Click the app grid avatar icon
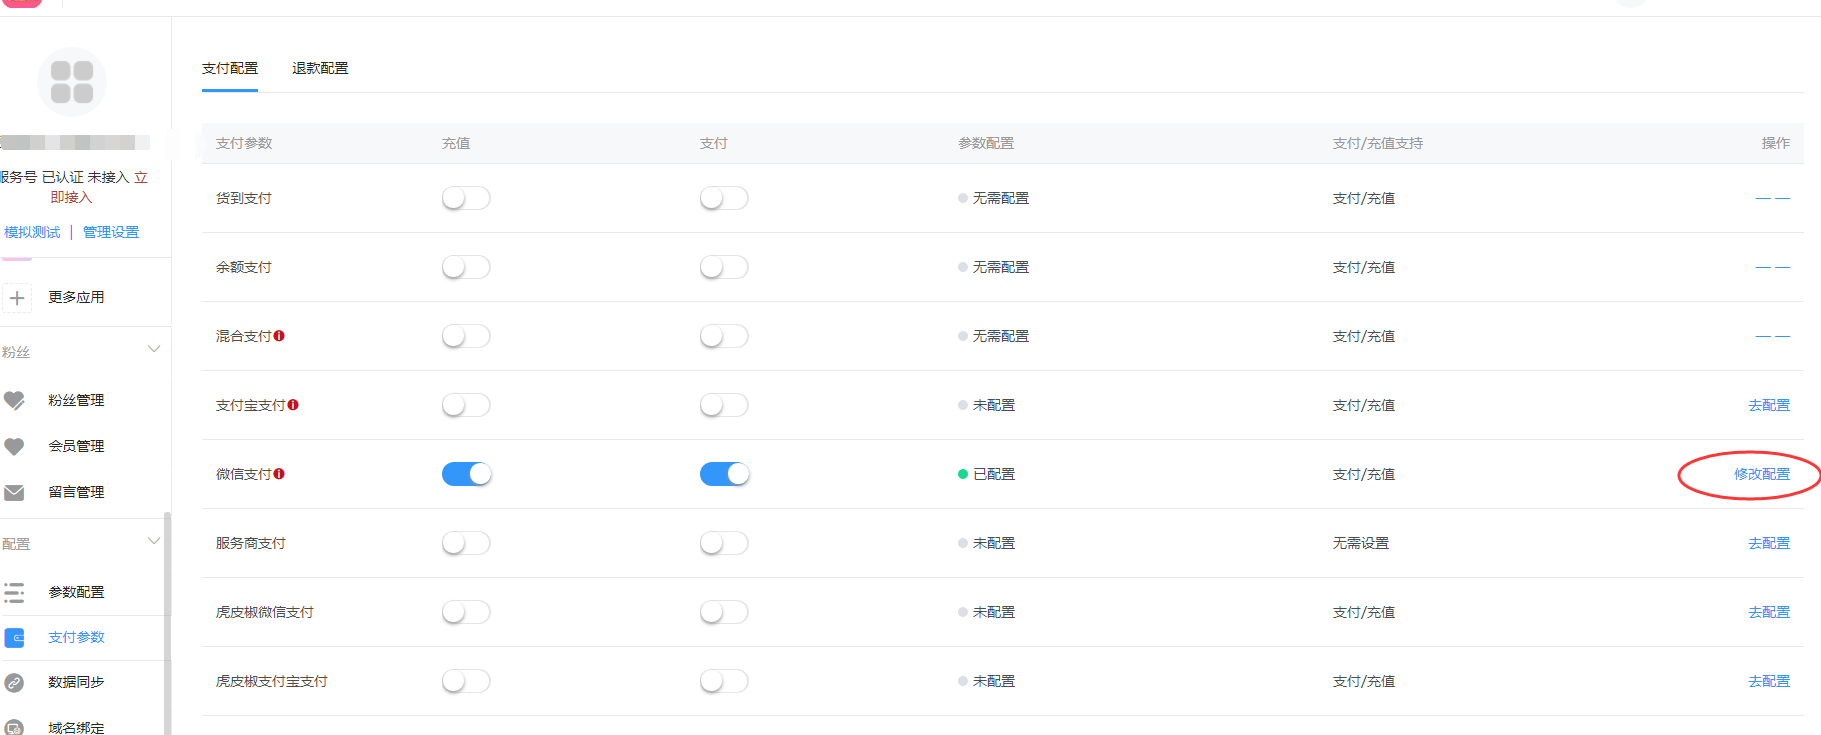 click(x=72, y=82)
